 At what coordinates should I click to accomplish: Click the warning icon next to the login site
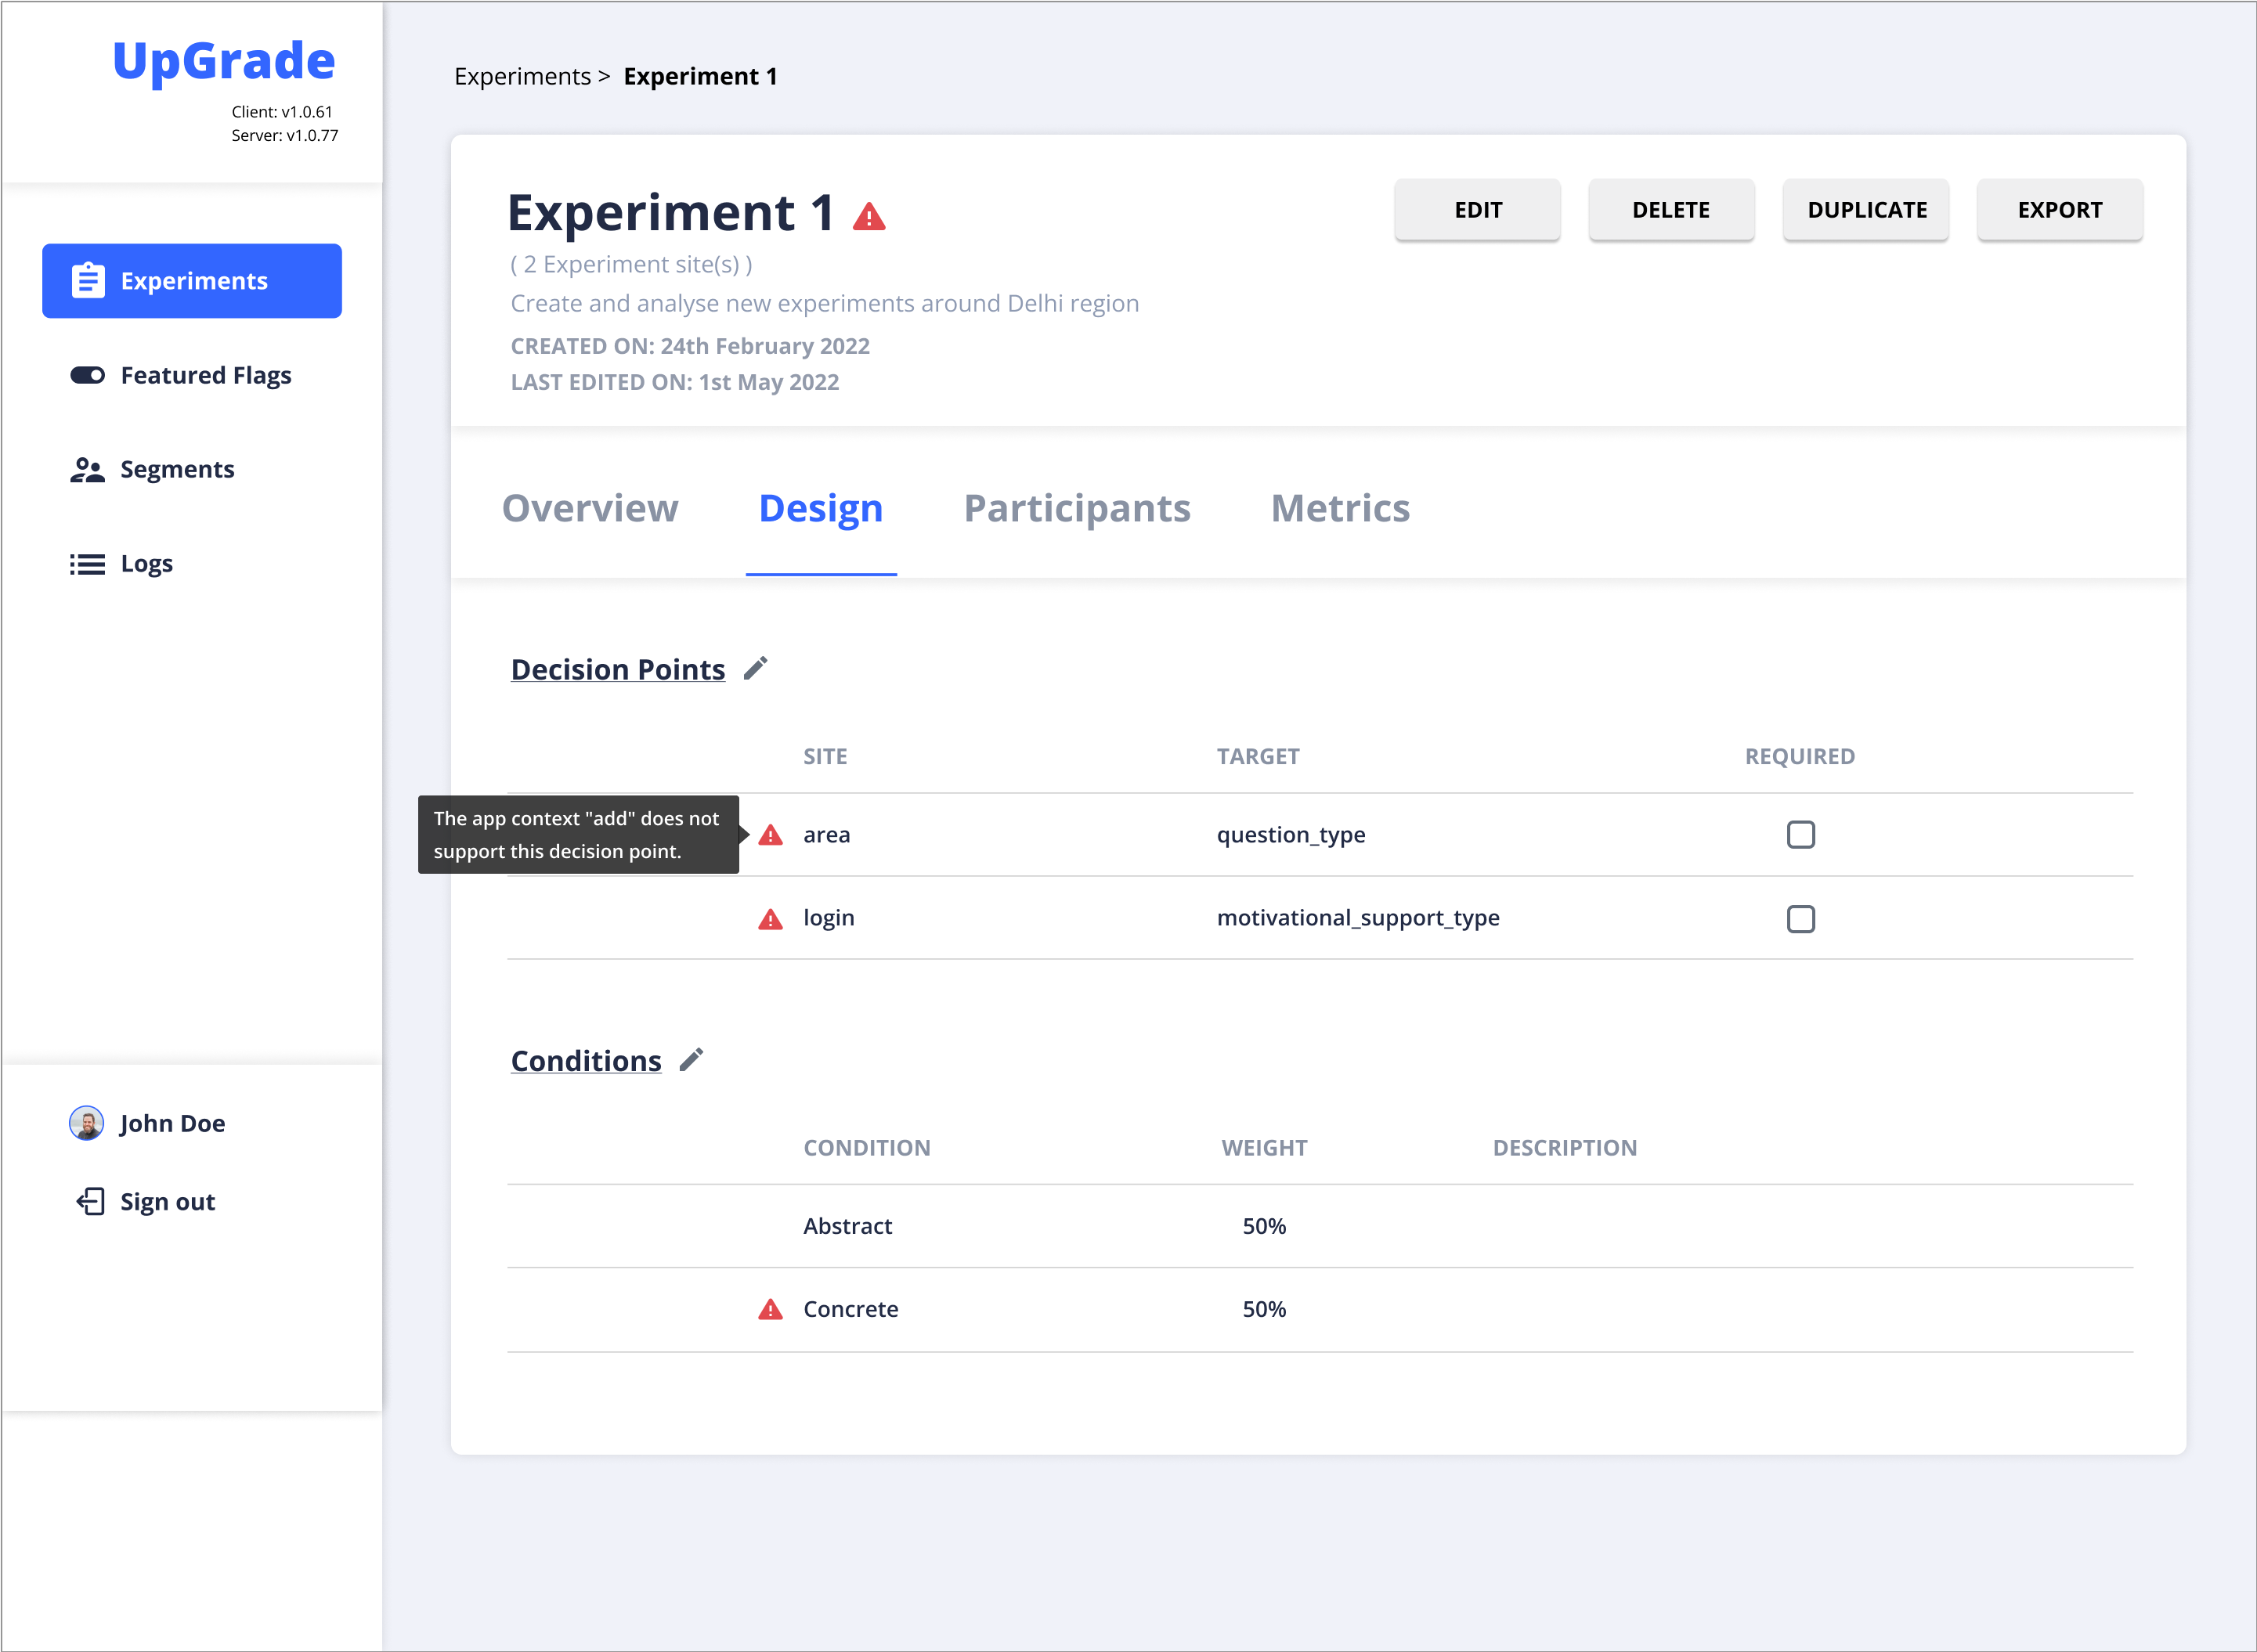click(770, 918)
